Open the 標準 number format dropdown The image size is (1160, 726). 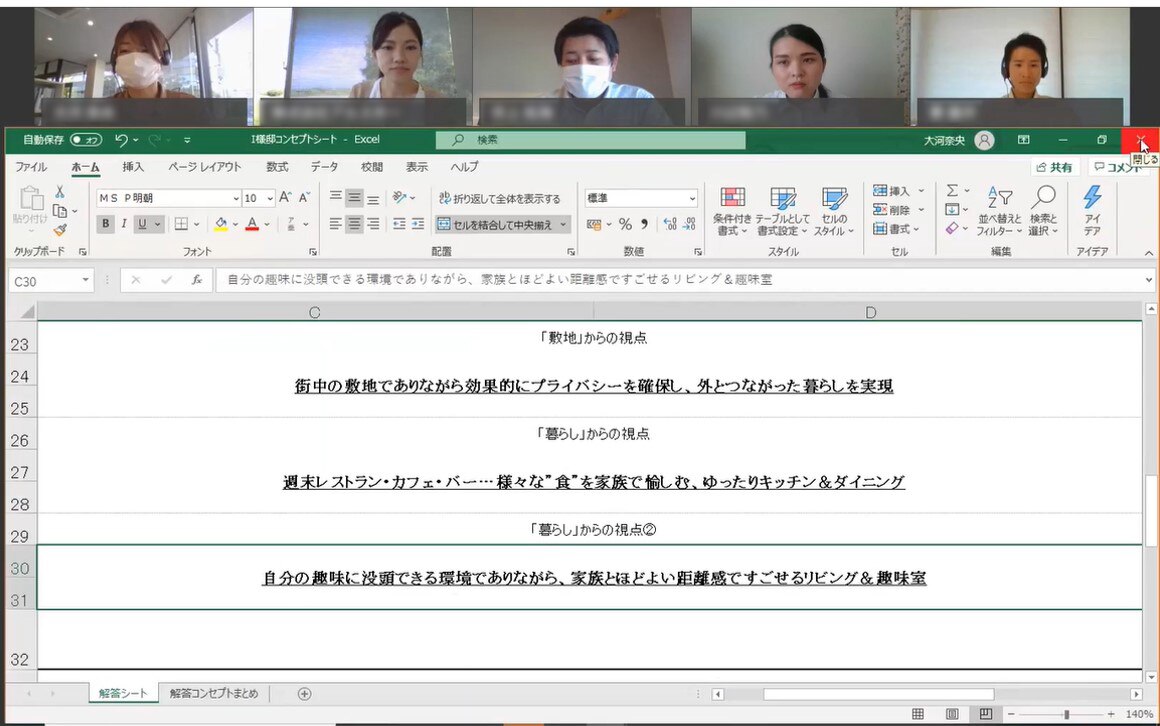tap(692, 198)
